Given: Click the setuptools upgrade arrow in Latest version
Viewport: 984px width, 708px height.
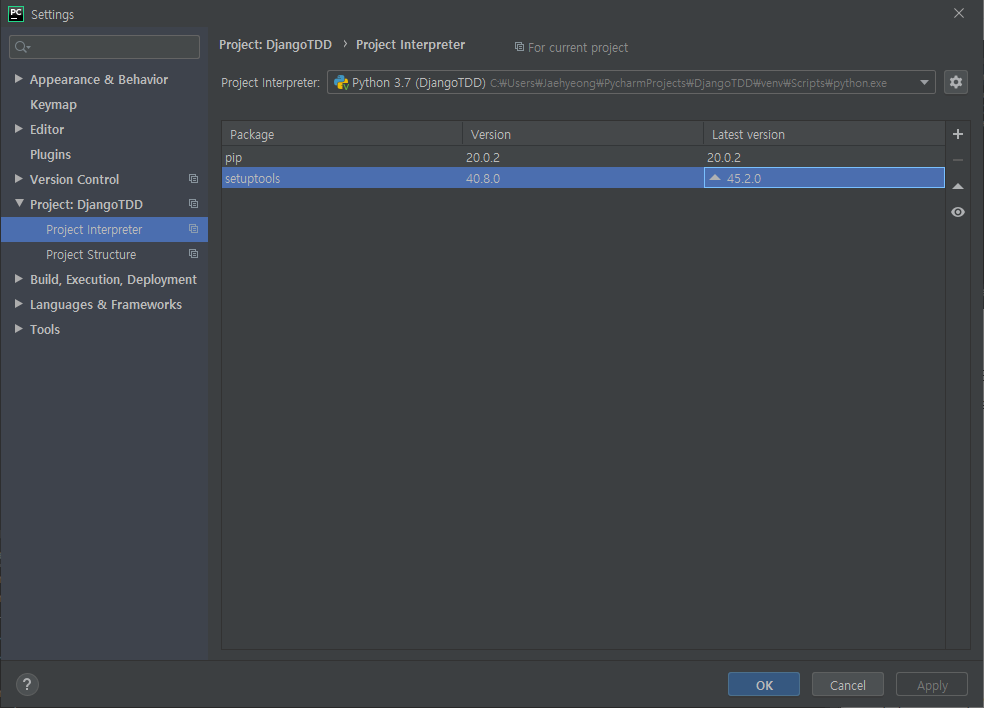Looking at the screenshot, I should (715, 178).
